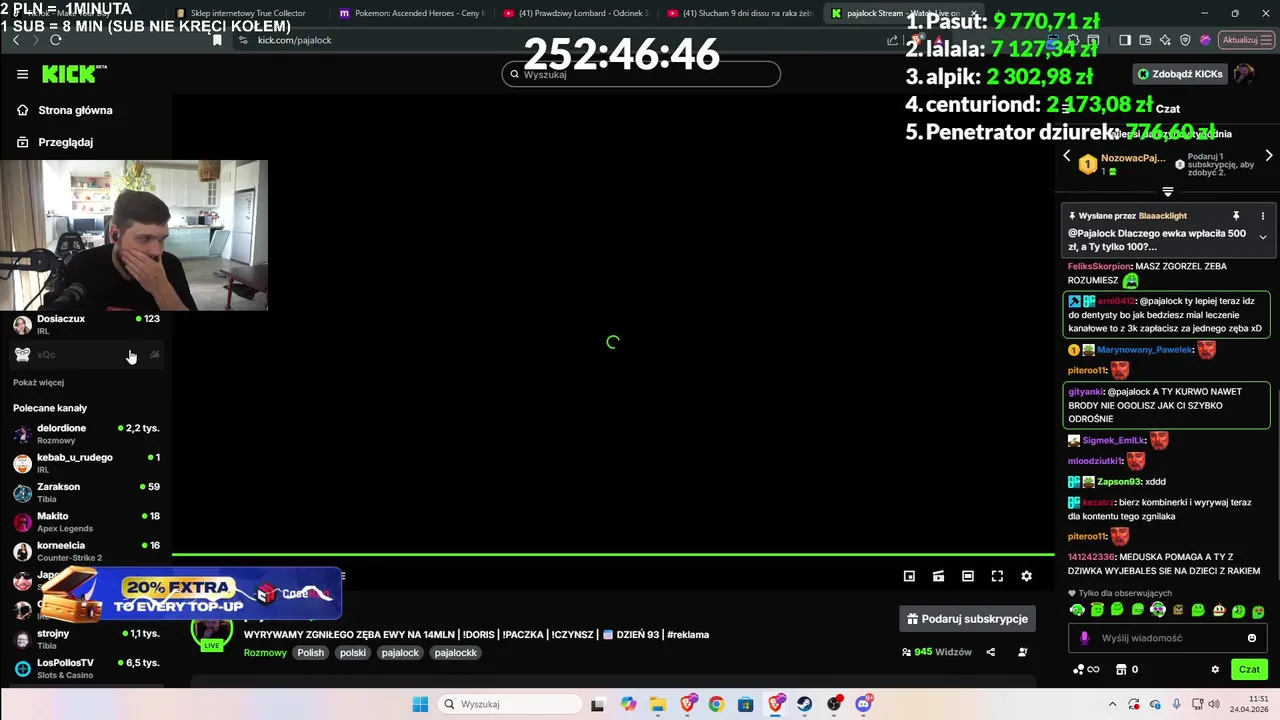Select the pajalockk tag

(x=456, y=653)
